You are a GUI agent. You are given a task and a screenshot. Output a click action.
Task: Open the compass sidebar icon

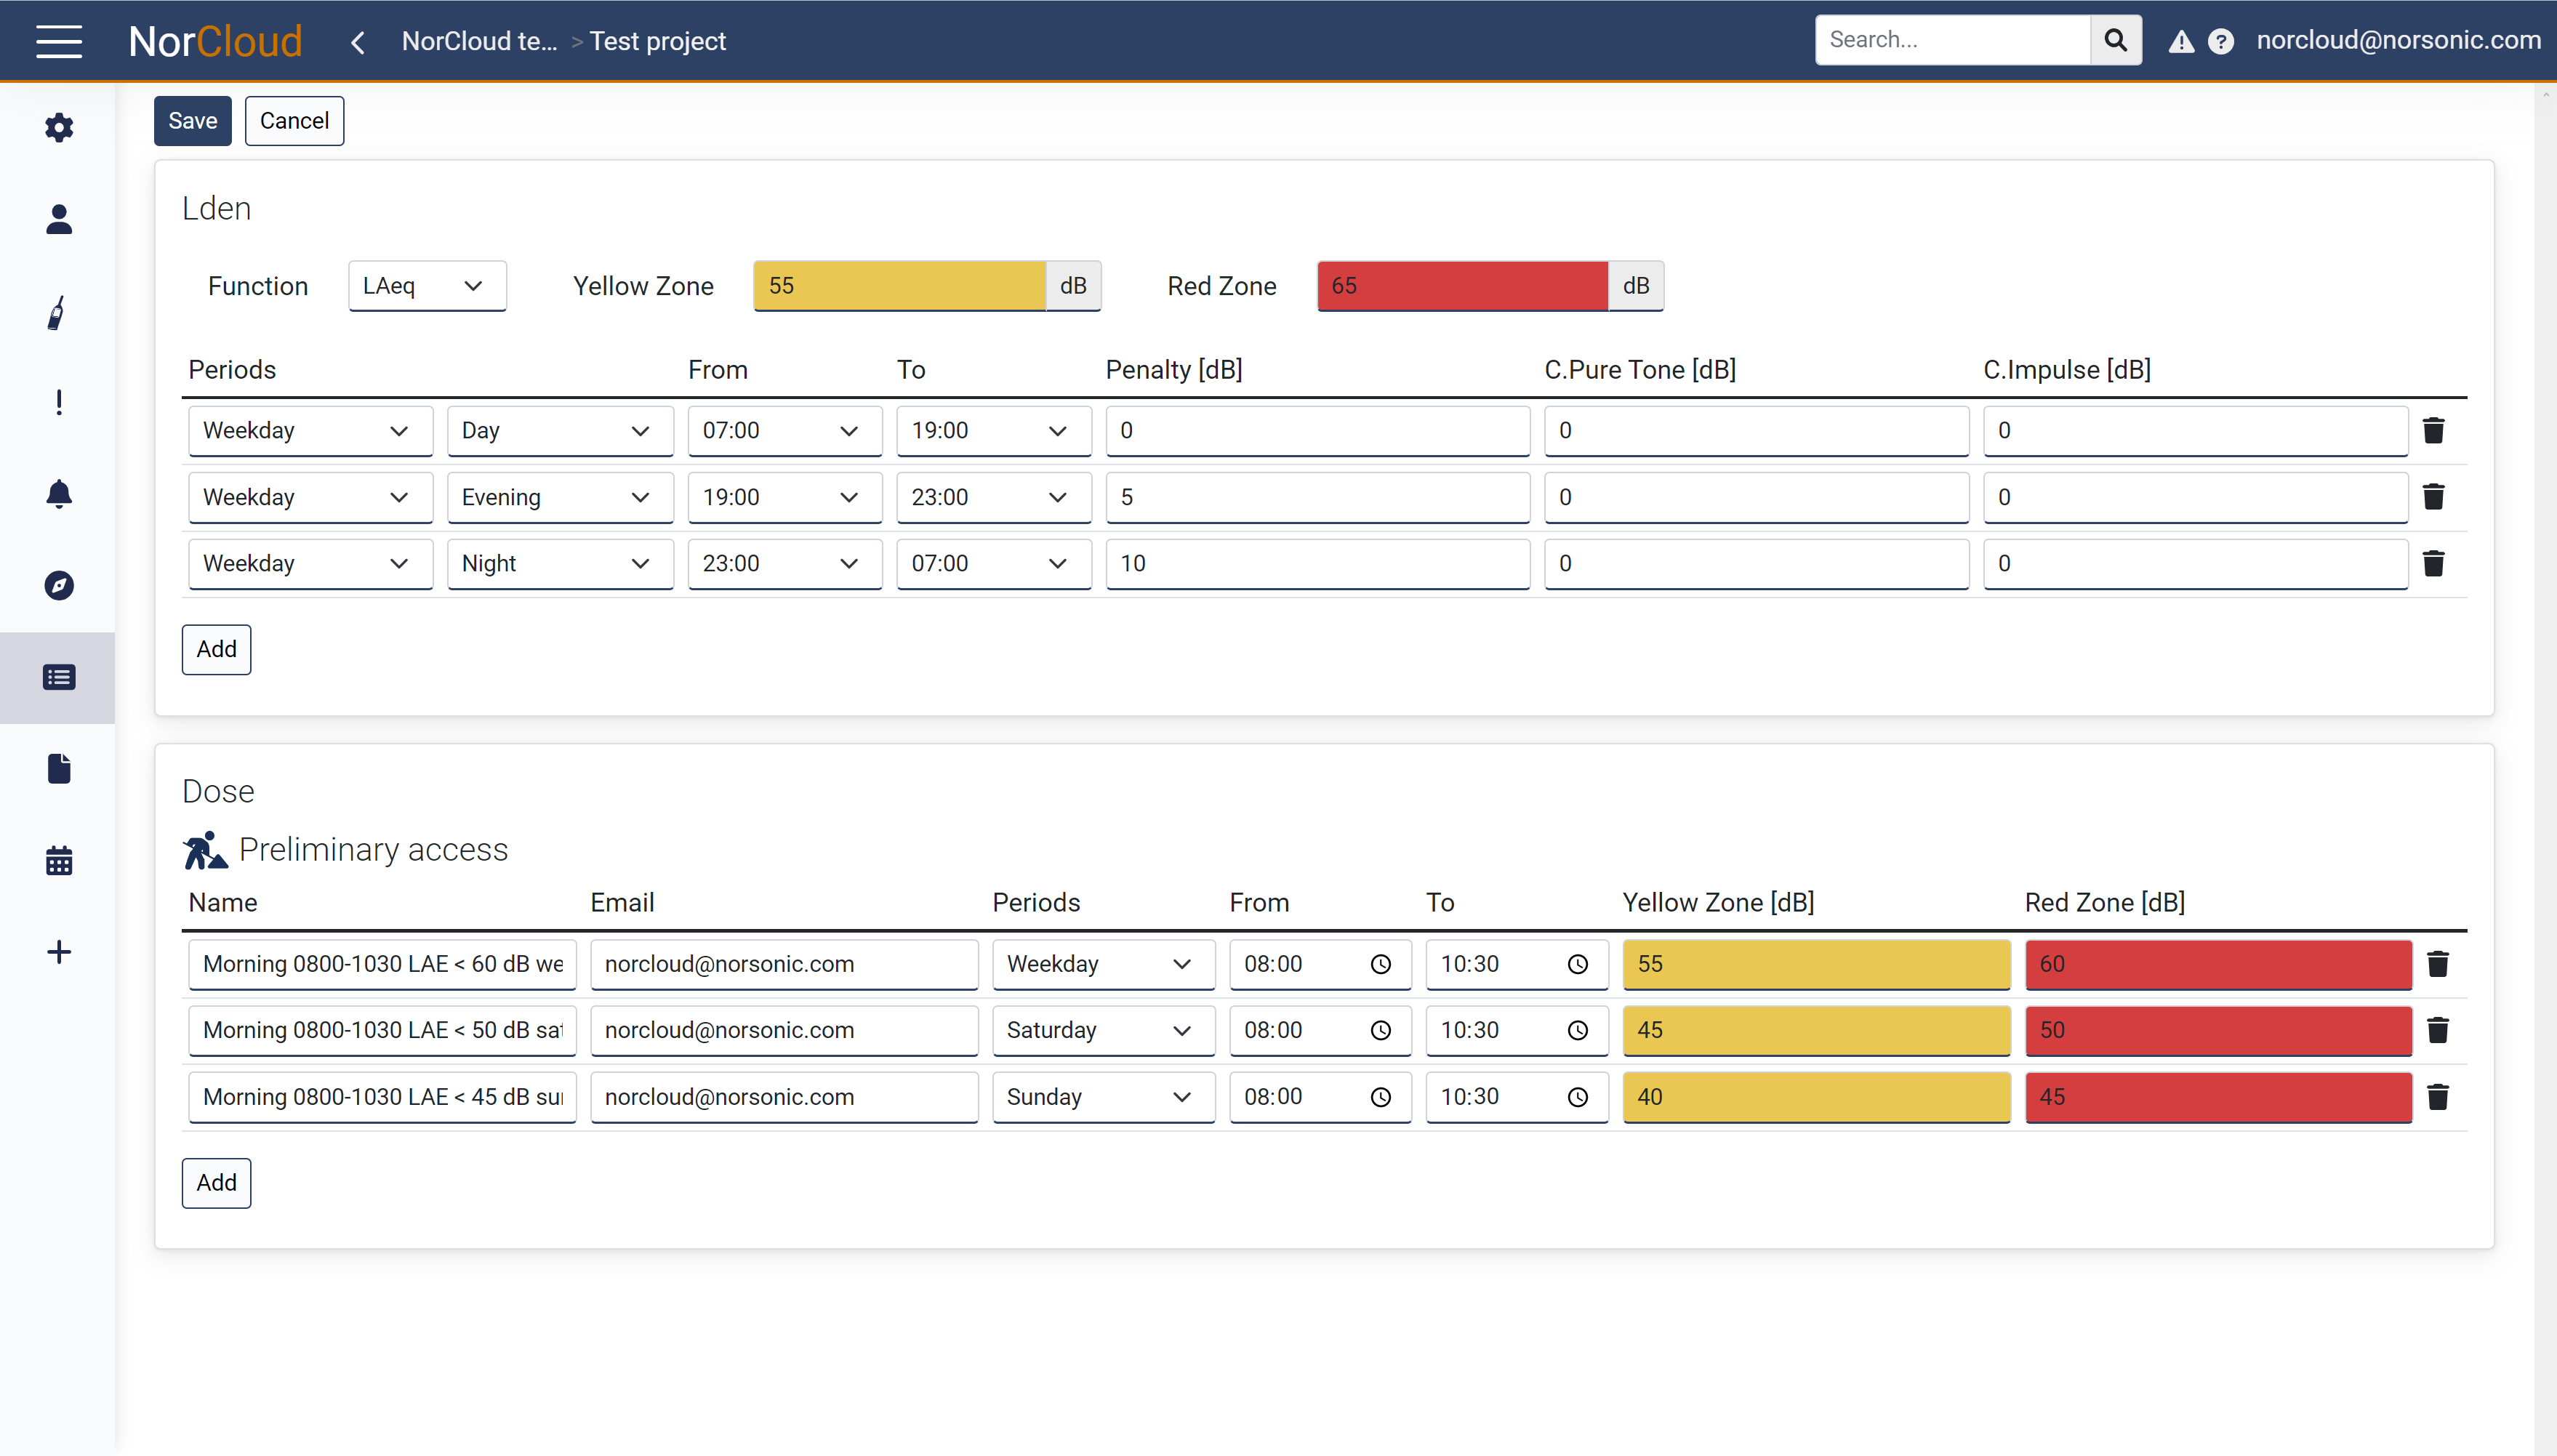point(59,585)
